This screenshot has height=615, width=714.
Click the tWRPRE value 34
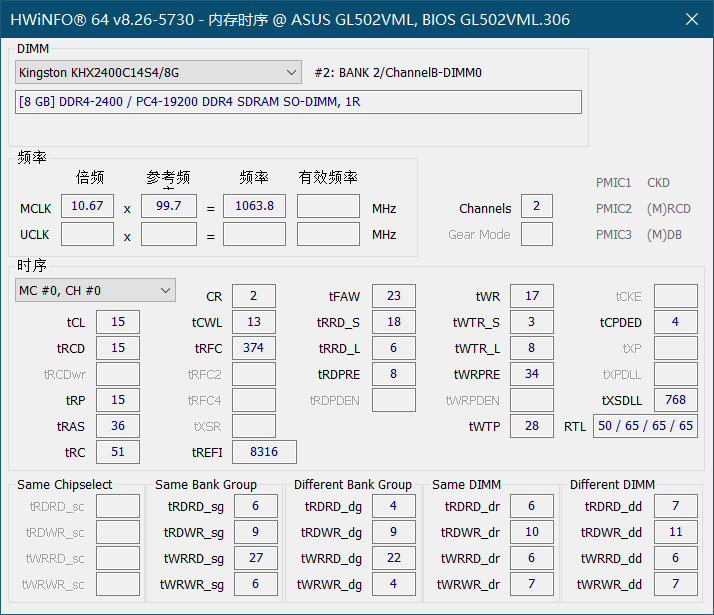tap(532, 374)
